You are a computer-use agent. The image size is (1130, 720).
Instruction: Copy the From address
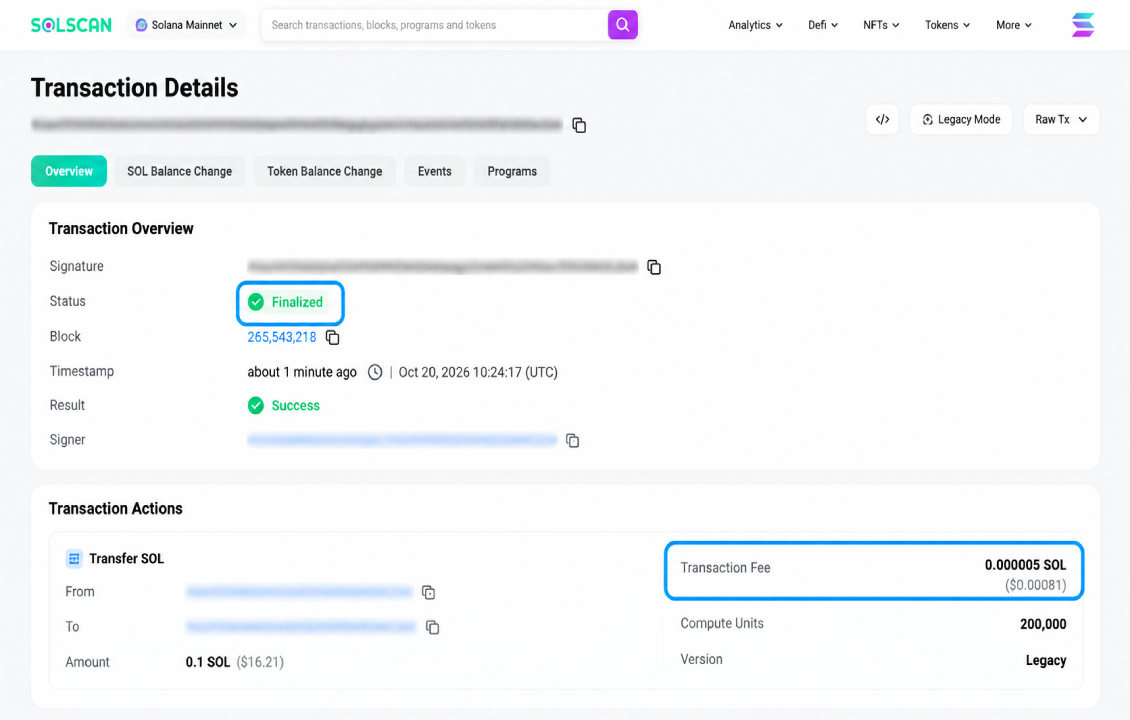(428, 592)
